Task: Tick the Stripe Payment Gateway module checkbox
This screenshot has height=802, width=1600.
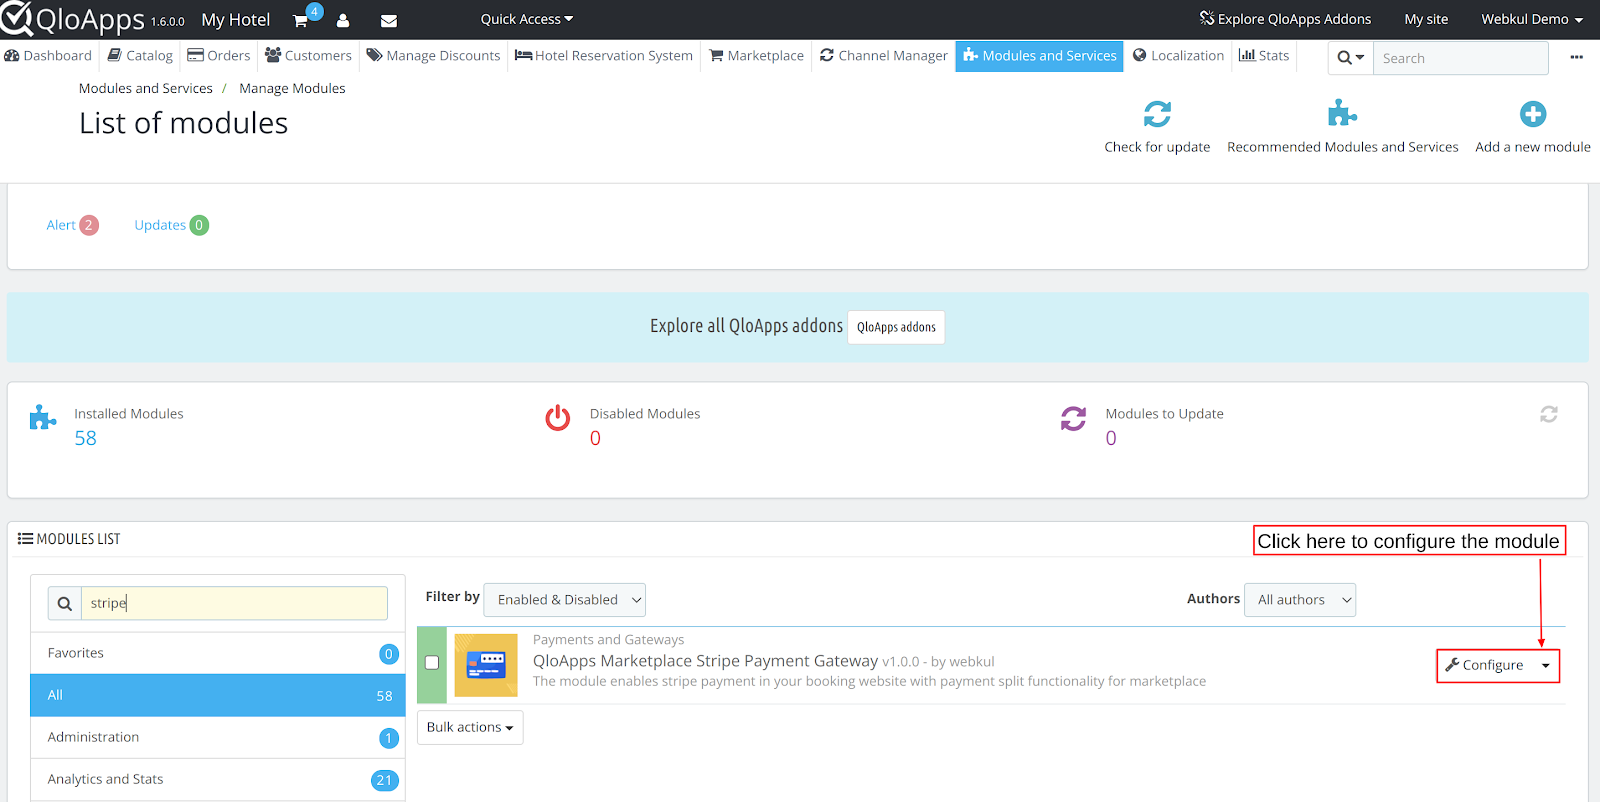Action: (432, 662)
